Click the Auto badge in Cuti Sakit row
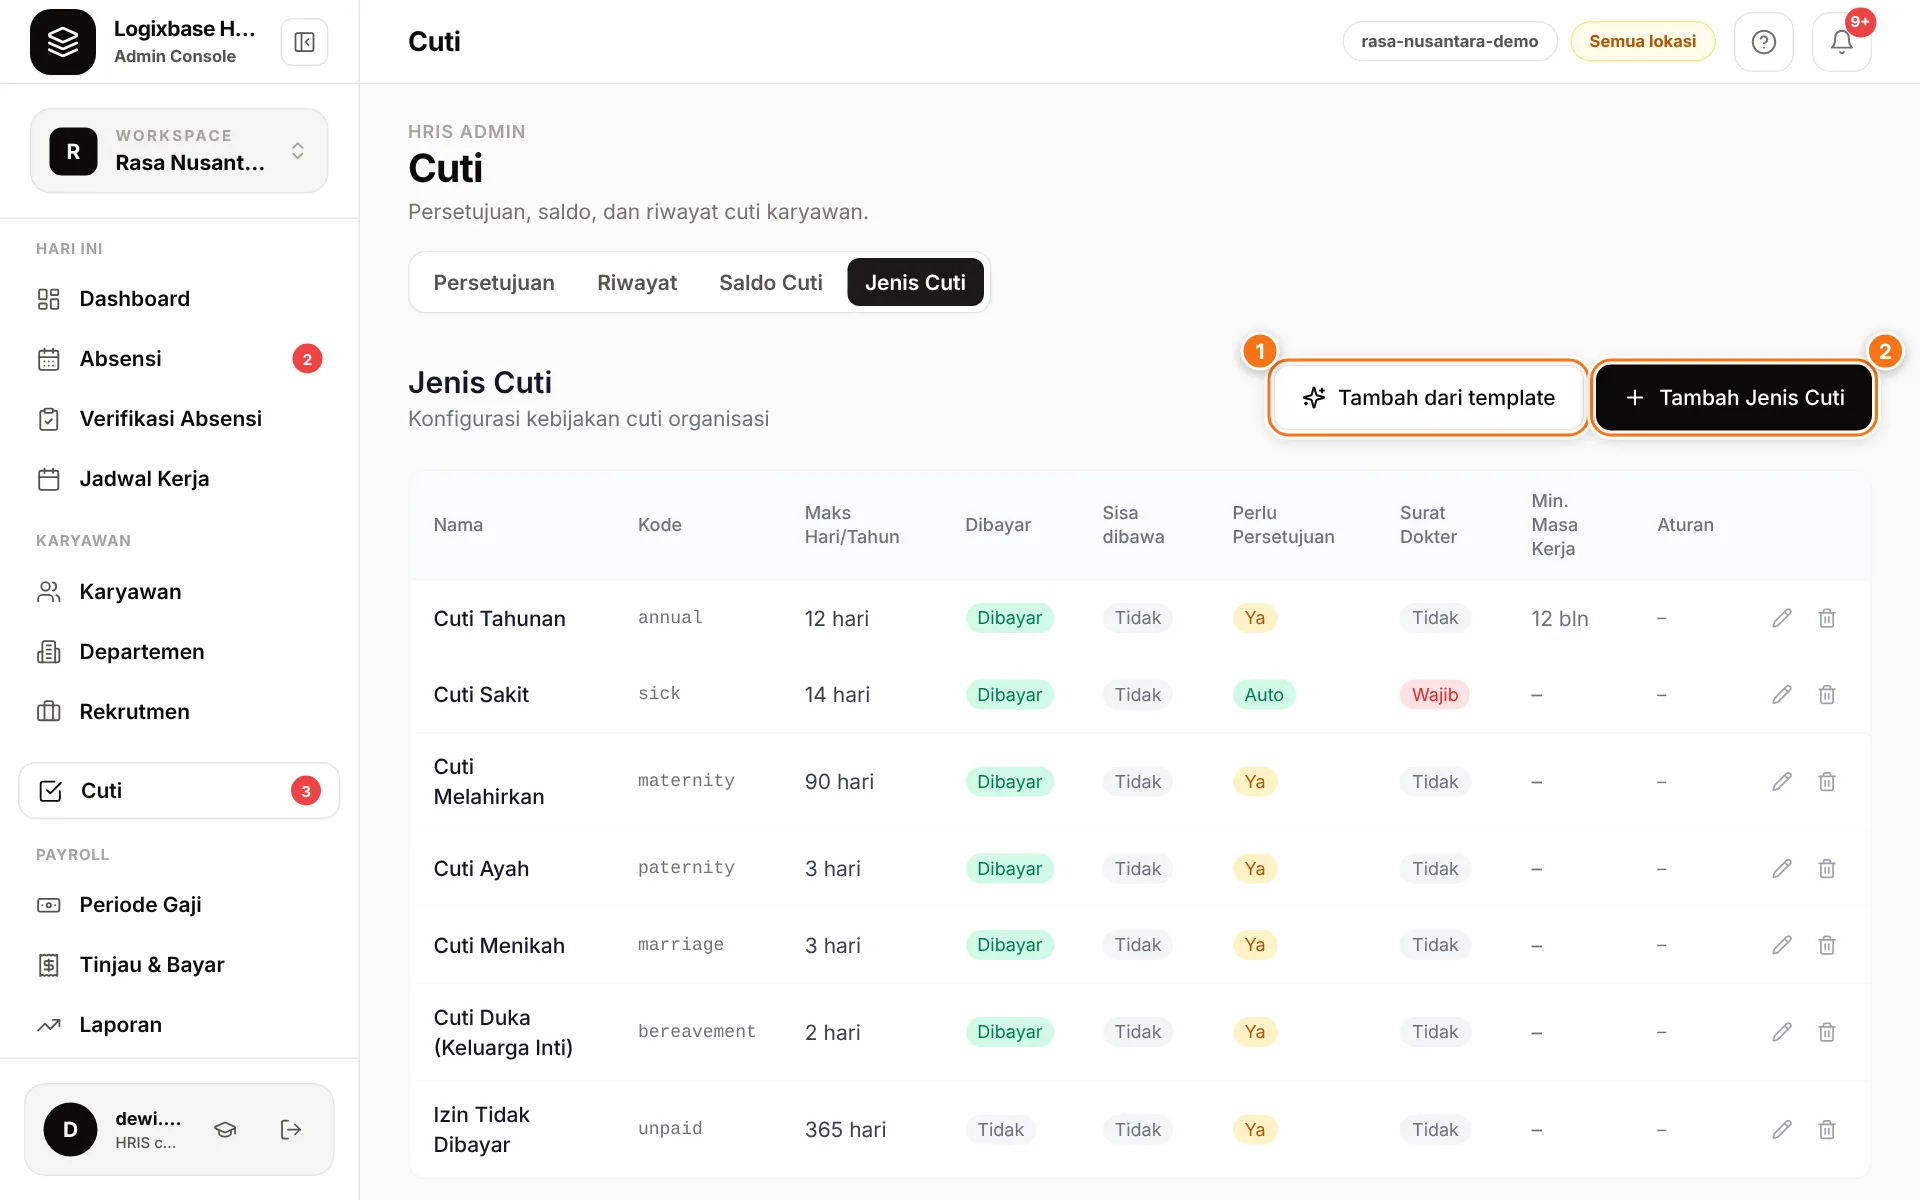1920x1200 pixels. coord(1263,695)
